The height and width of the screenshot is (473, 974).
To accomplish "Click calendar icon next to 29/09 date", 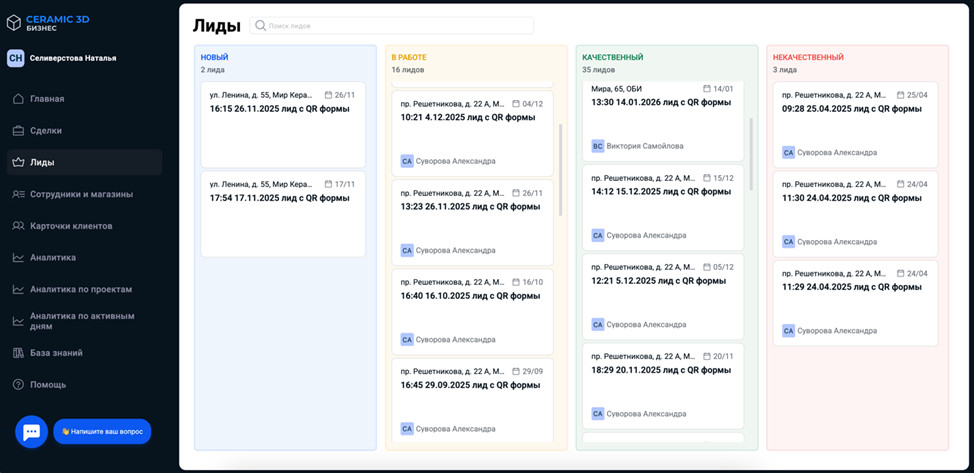I will point(516,372).
